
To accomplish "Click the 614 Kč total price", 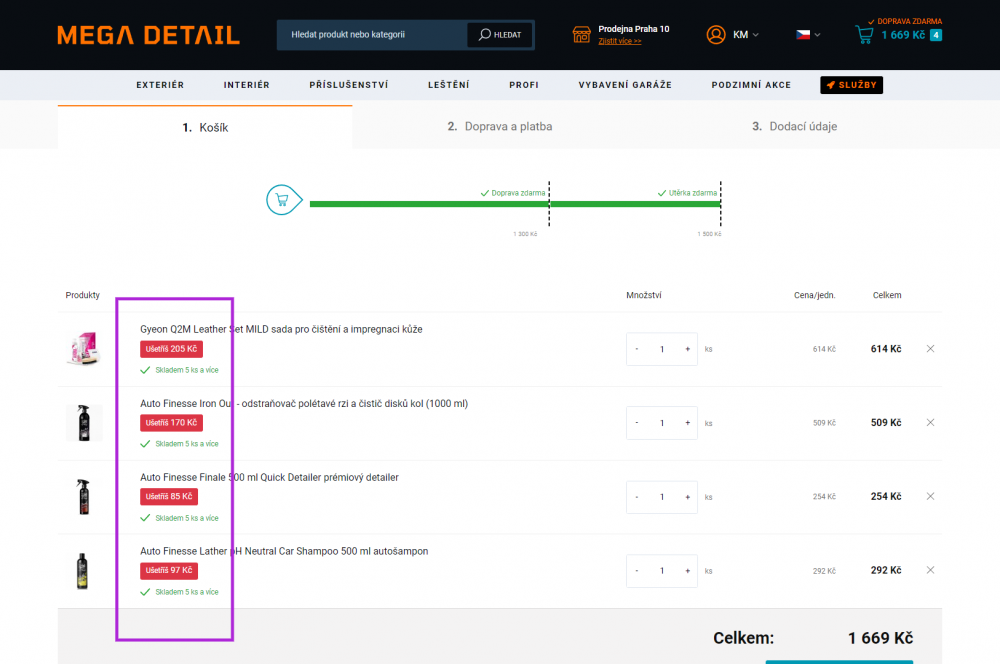I will tap(886, 349).
